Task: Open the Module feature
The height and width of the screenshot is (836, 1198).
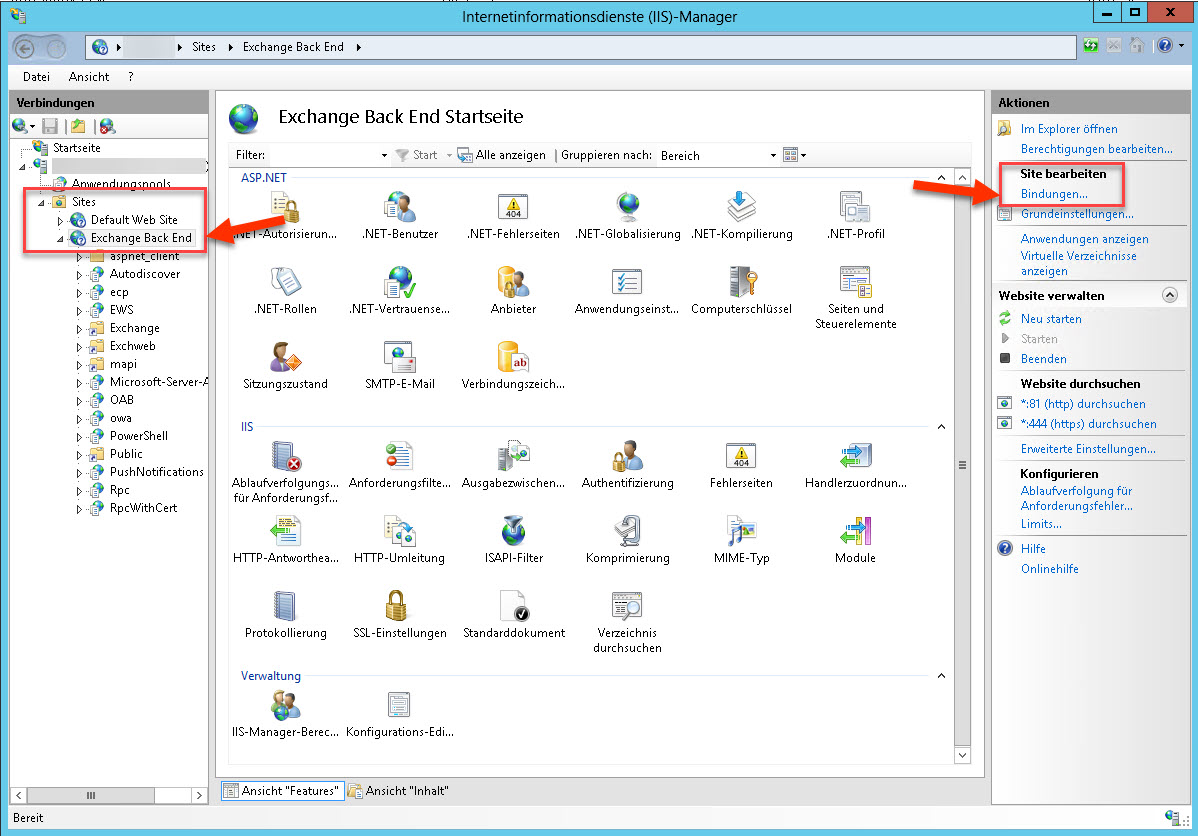Action: click(856, 540)
